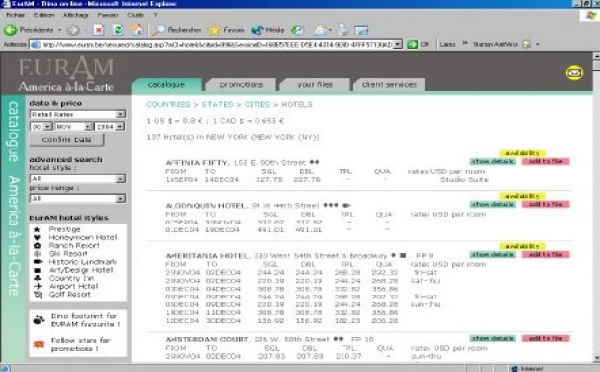Click the Dino footprint icon
The height and width of the screenshot is (372, 600).
click(x=39, y=320)
